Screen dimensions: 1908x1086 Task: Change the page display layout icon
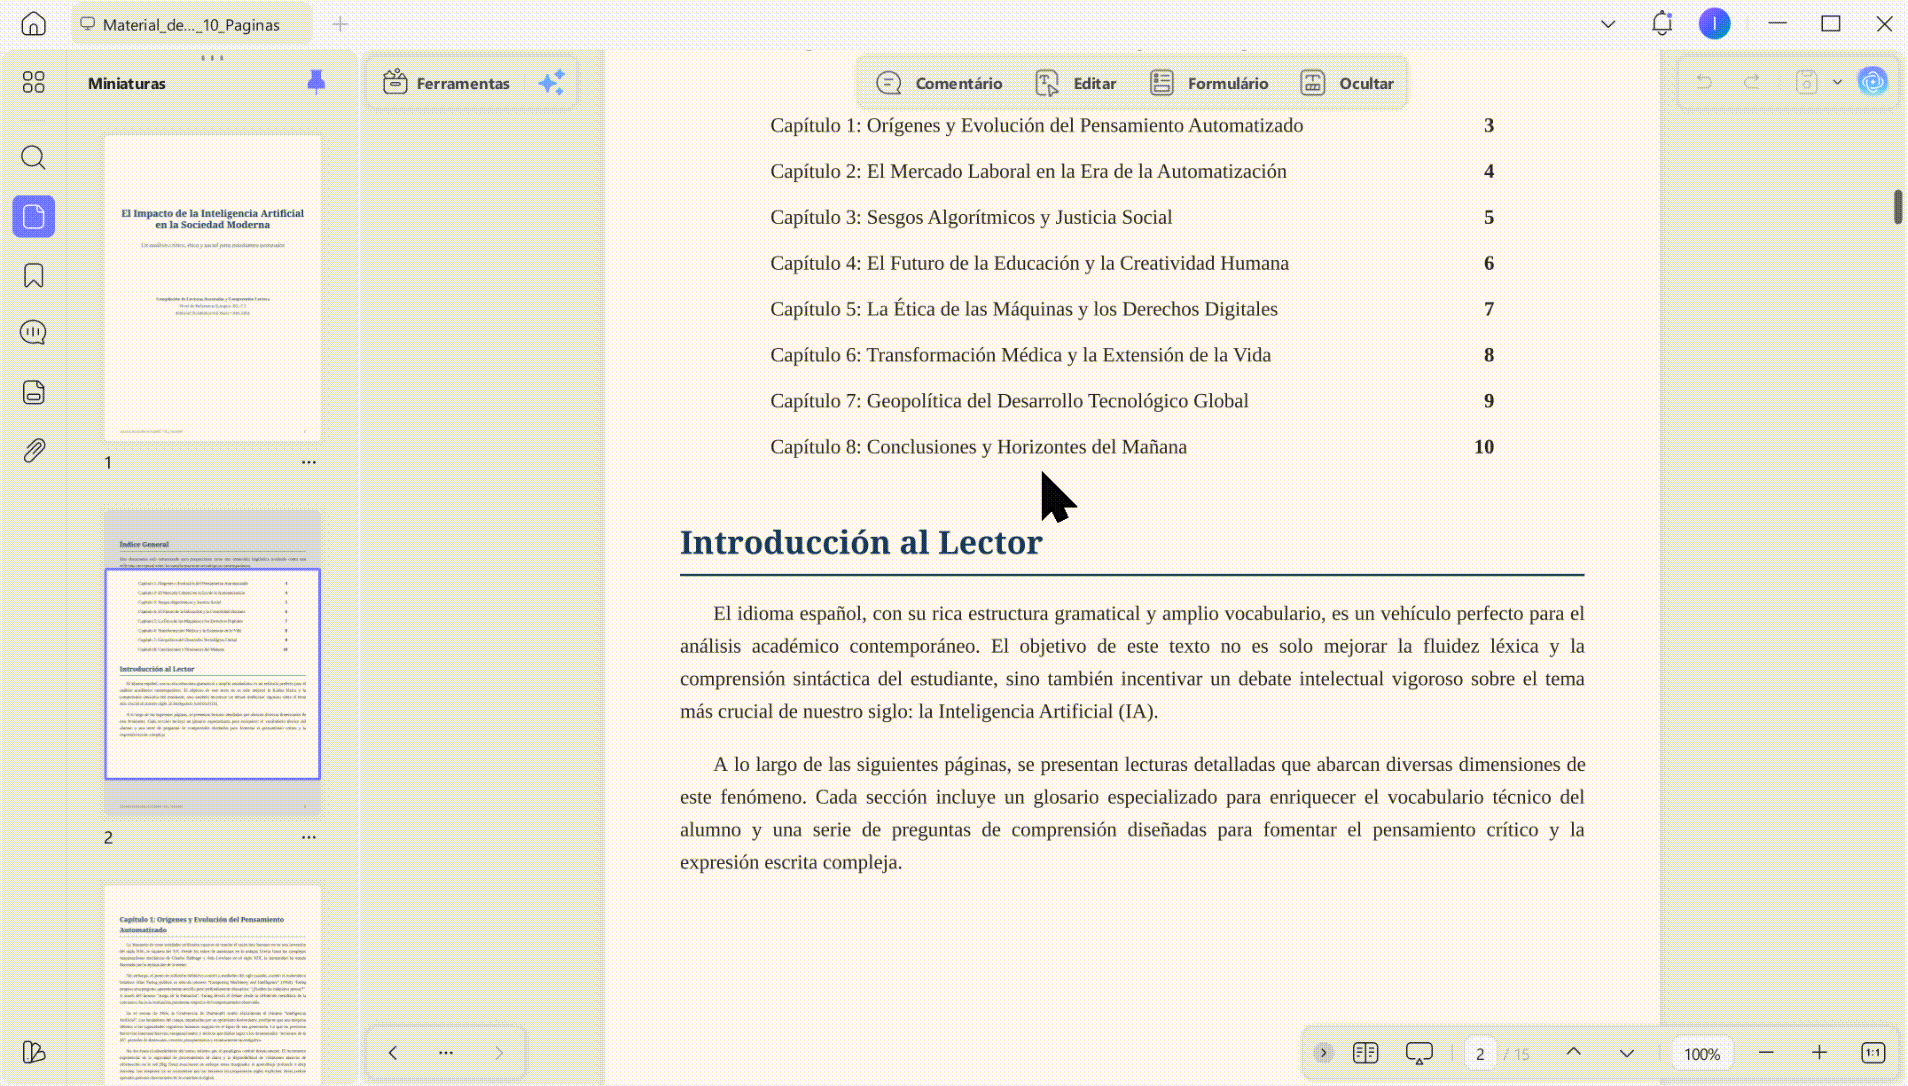coord(1365,1052)
